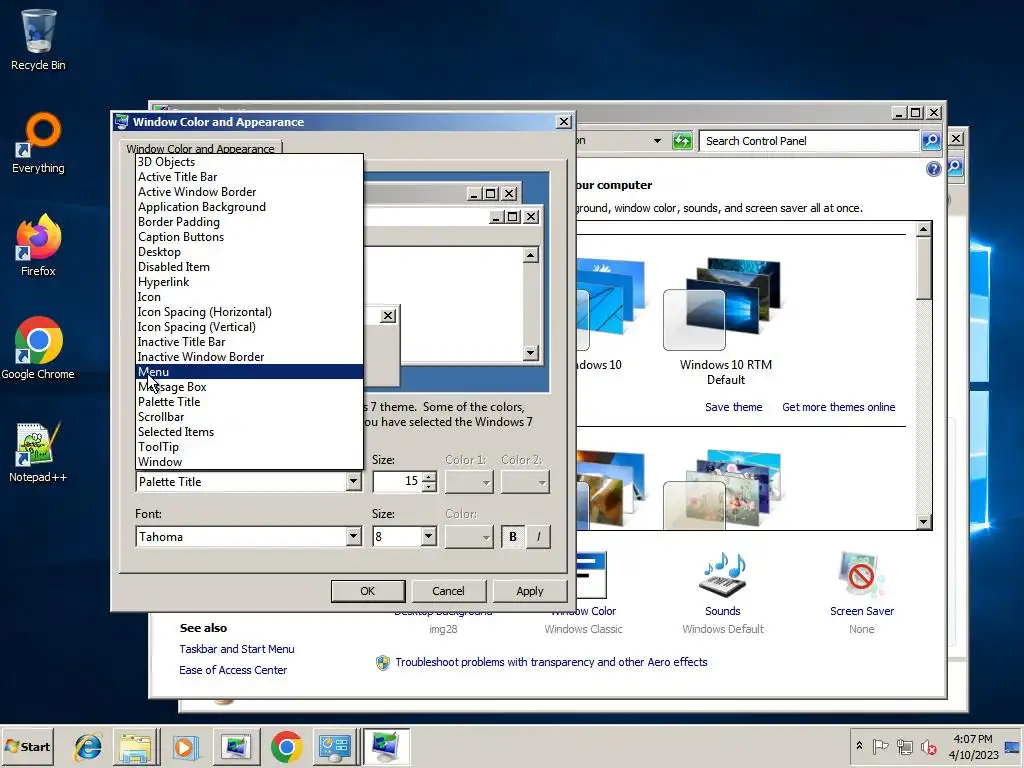
Task: Open the Recycle Bin desktop icon
Action: [38, 39]
